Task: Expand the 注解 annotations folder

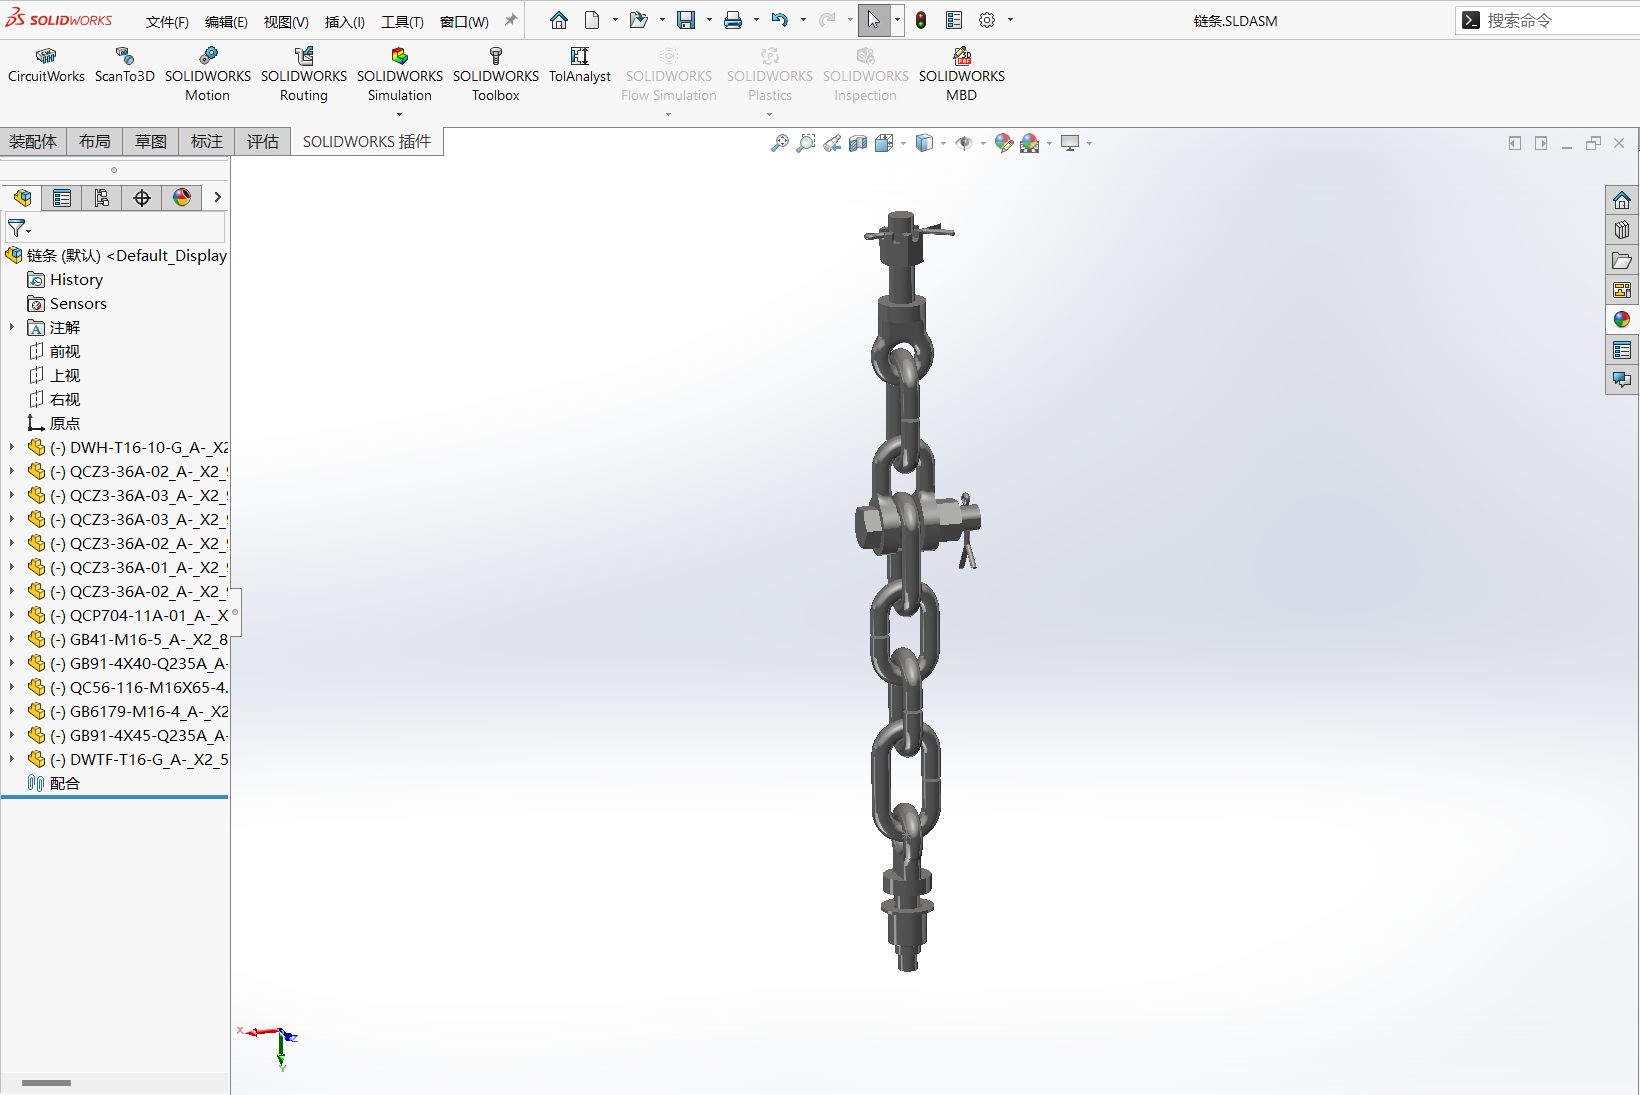Action: (x=12, y=327)
